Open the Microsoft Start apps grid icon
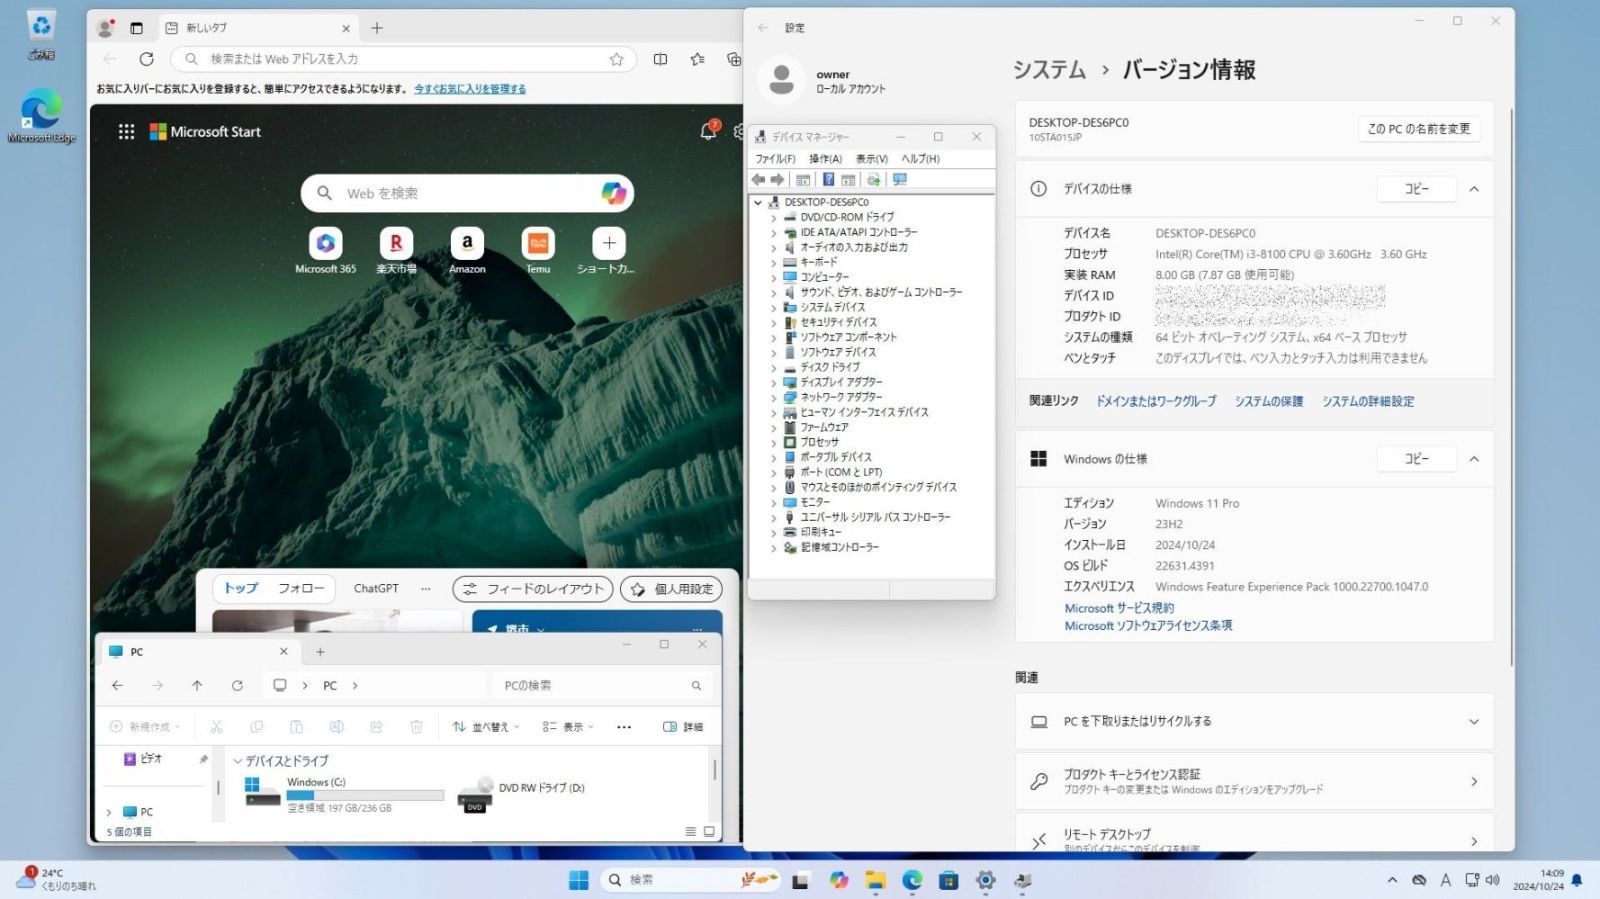 (x=126, y=131)
